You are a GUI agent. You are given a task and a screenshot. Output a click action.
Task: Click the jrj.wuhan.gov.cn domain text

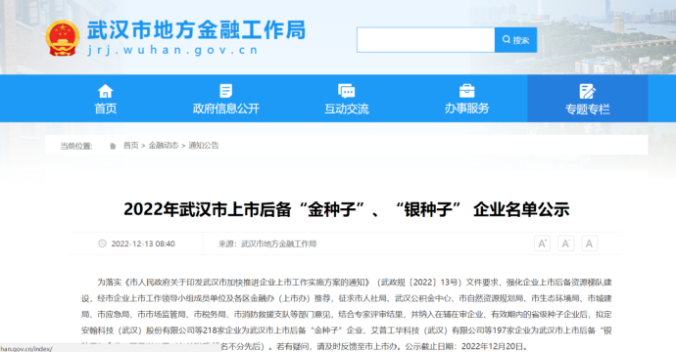(x=173, y=50)
